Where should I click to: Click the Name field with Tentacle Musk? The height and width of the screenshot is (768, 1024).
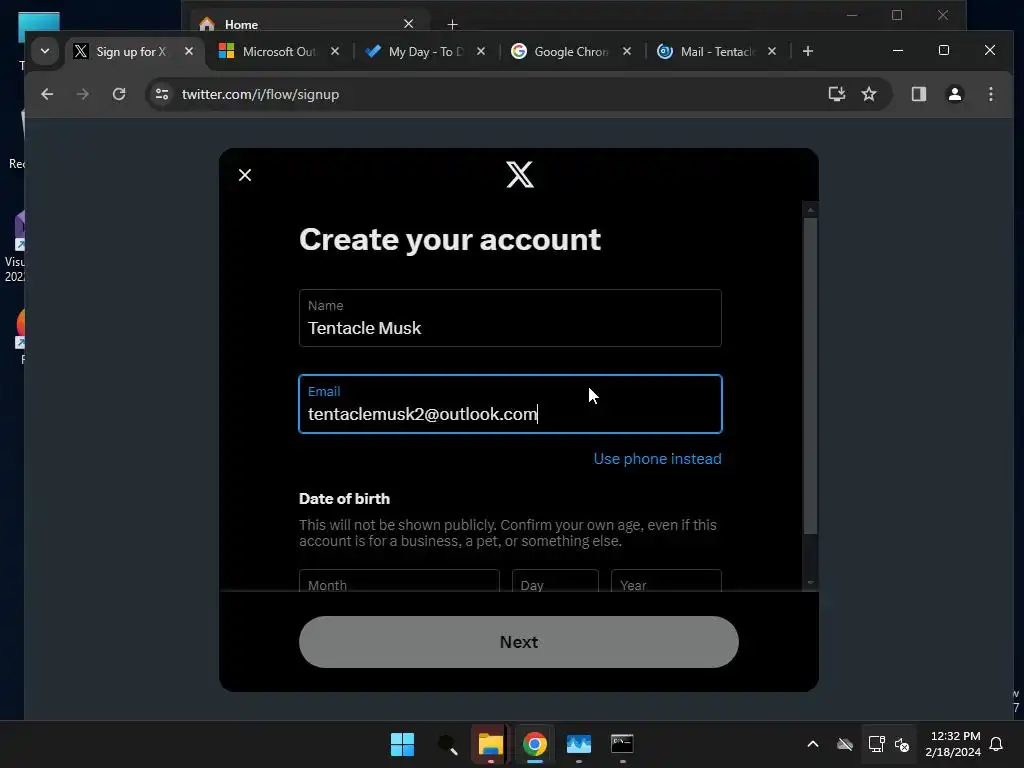click(x=510, y=318)
